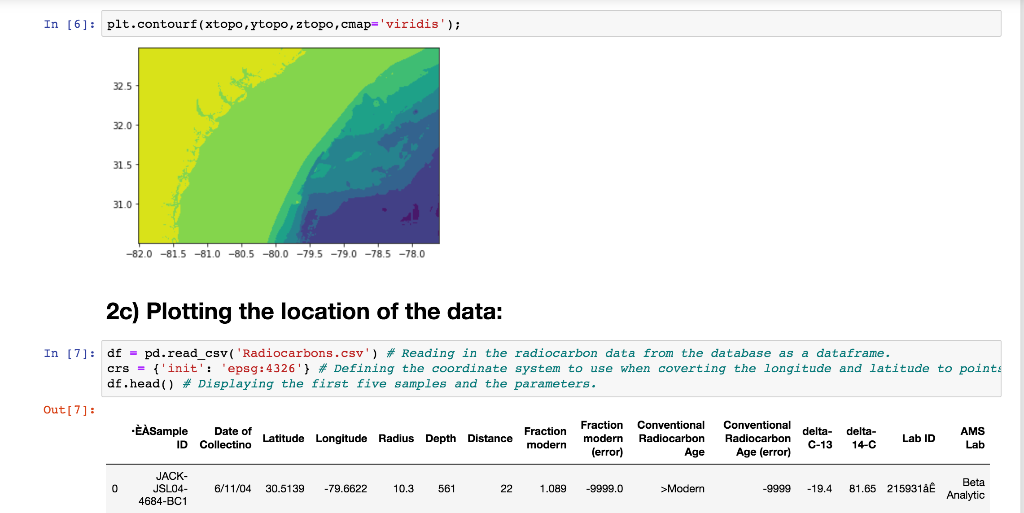Click the longitude value -79.6622
The image size is (1024, 513).
[345, 488]
